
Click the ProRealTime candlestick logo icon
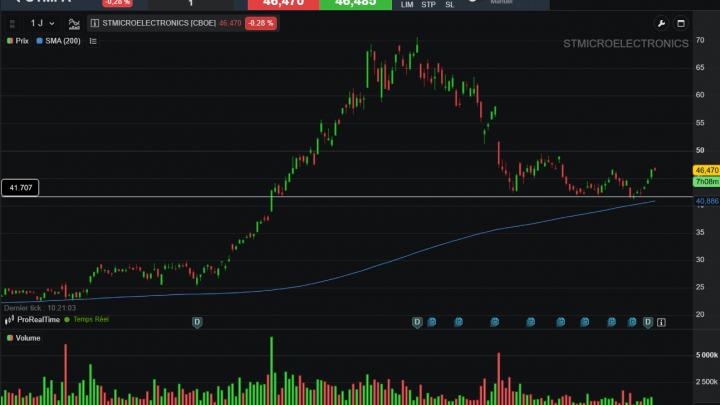pyautogui.click(x=9, y=320)
